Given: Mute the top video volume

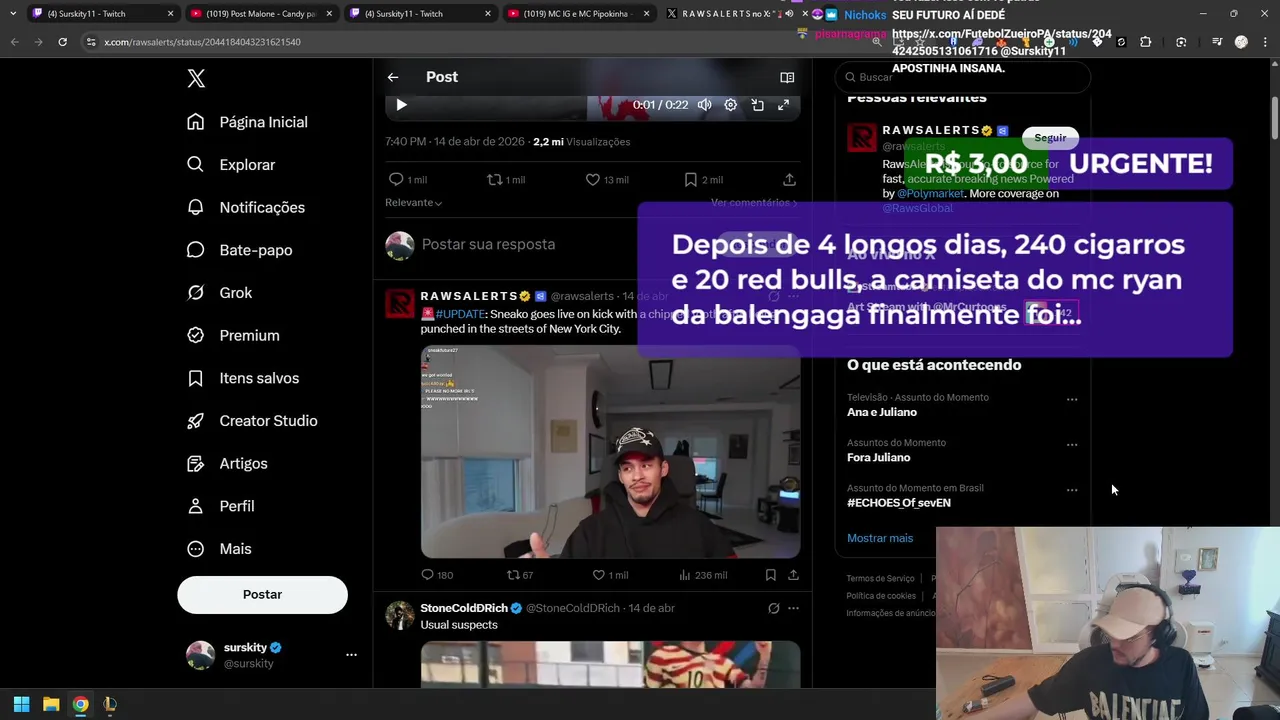Looking at the screenshot, I should pyautogui.click(x=705, y=105).
